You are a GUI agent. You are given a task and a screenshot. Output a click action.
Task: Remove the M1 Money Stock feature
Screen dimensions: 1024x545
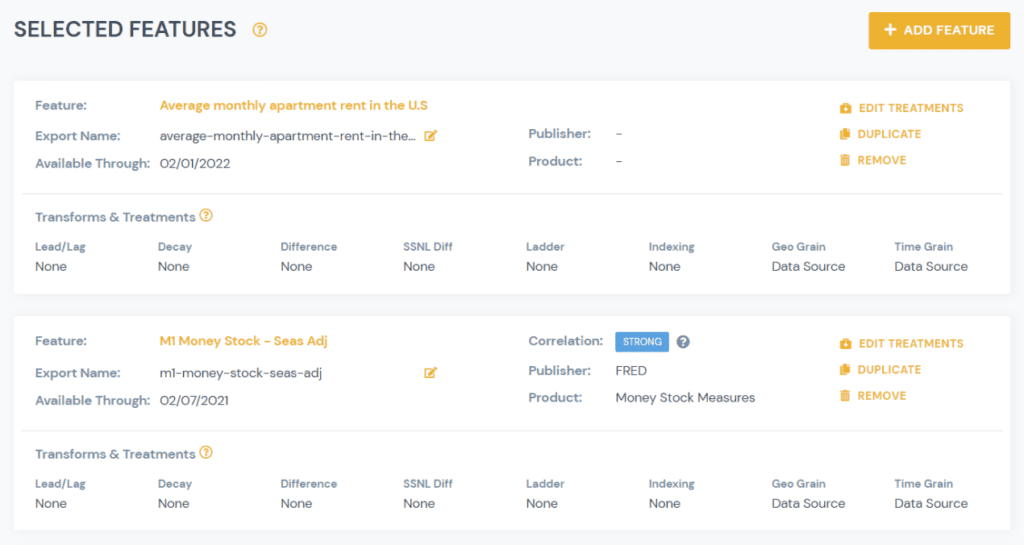tap(872, 396)
